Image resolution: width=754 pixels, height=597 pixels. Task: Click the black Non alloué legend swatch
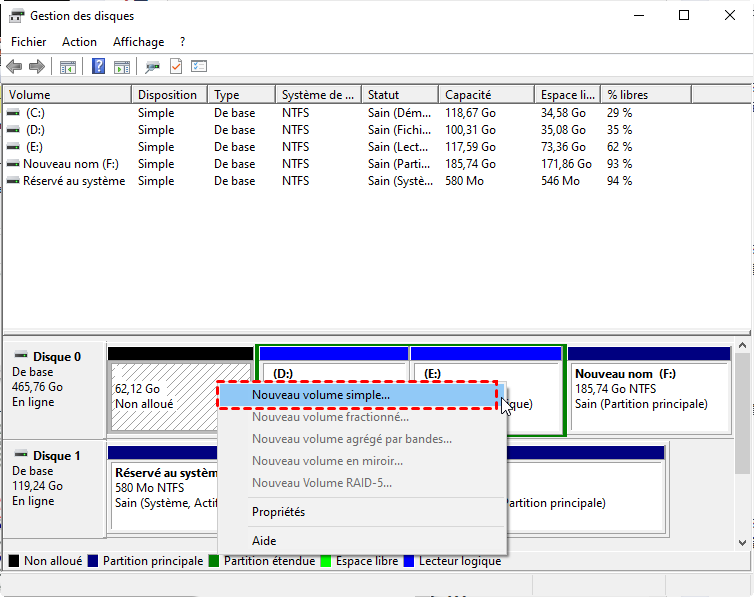(14, 561)
